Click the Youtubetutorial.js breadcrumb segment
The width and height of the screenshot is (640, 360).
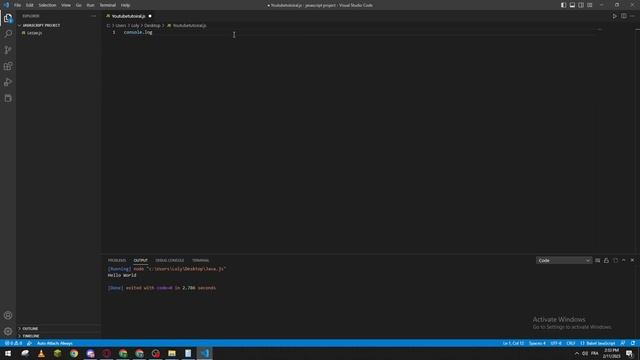coord(189,25)
